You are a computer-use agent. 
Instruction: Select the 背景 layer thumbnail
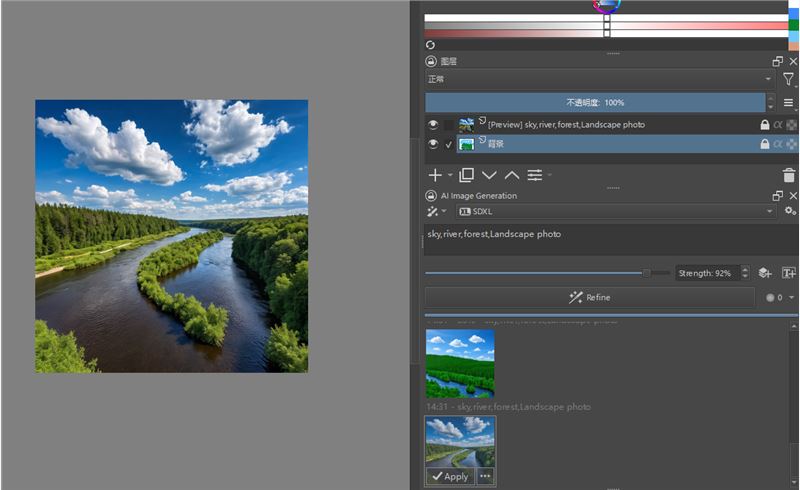pyautogui.click(x=466, y=144)
